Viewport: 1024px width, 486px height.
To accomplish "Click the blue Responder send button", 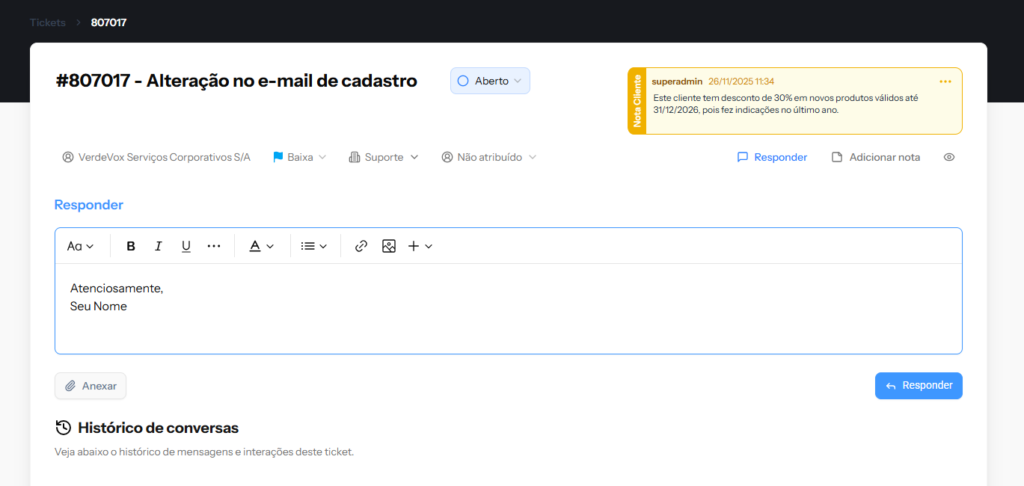I will click(918, 386).
